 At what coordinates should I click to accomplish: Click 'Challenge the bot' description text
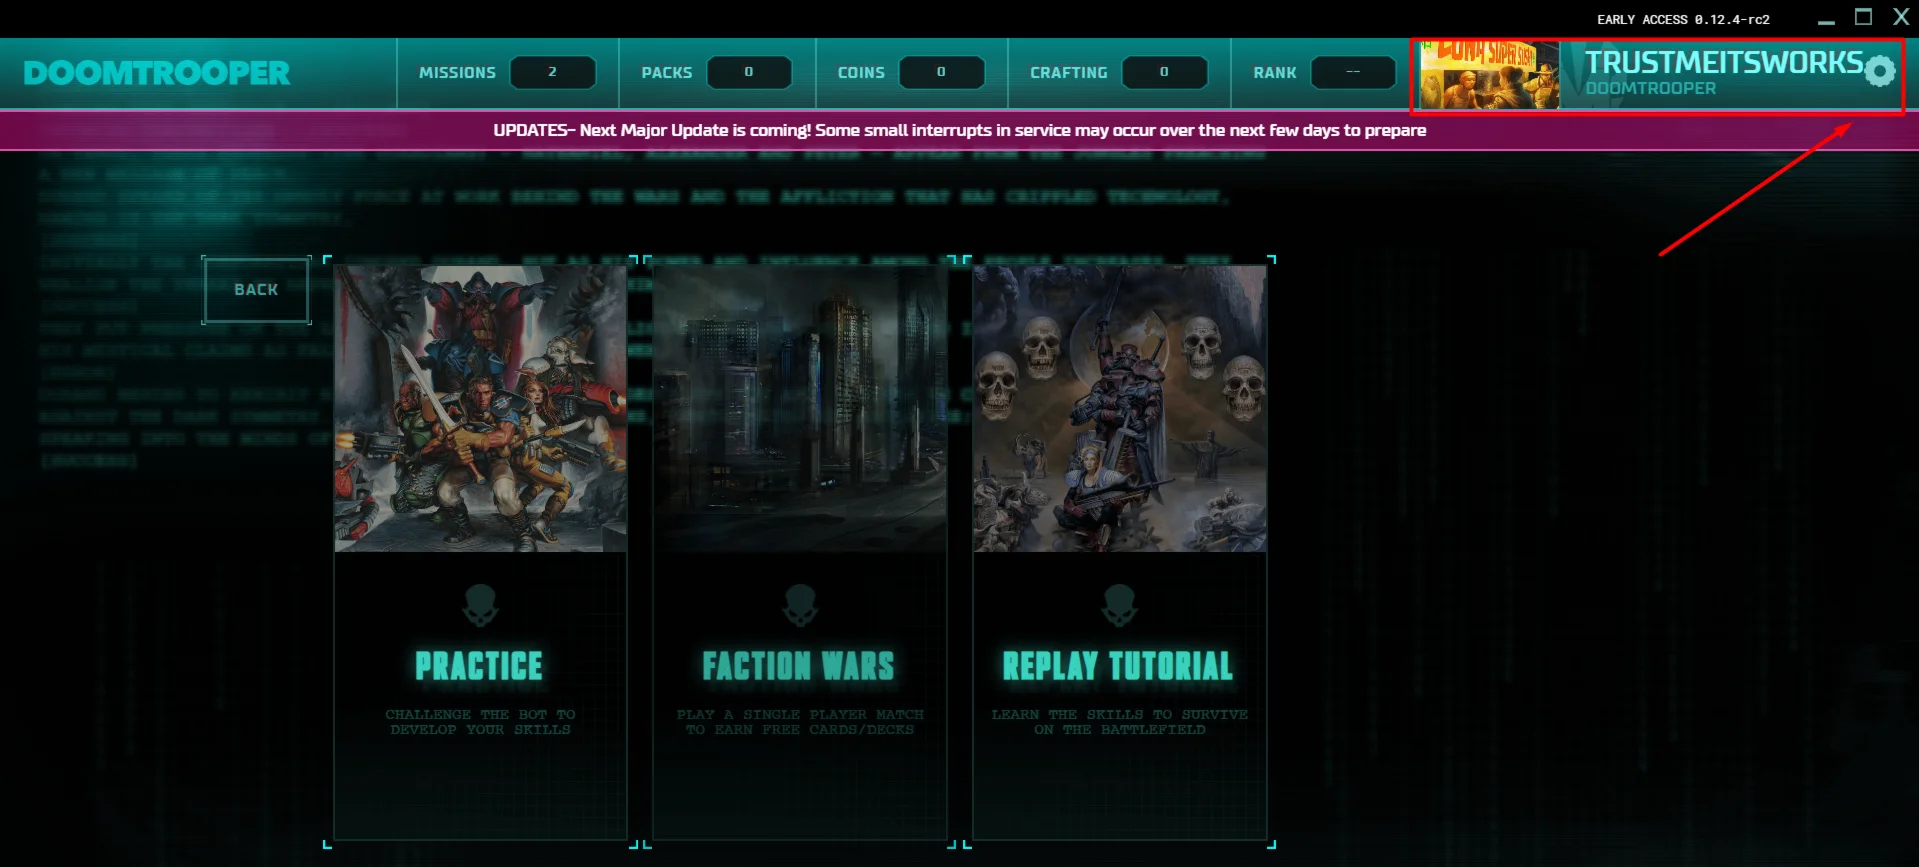tap(480, 722)
